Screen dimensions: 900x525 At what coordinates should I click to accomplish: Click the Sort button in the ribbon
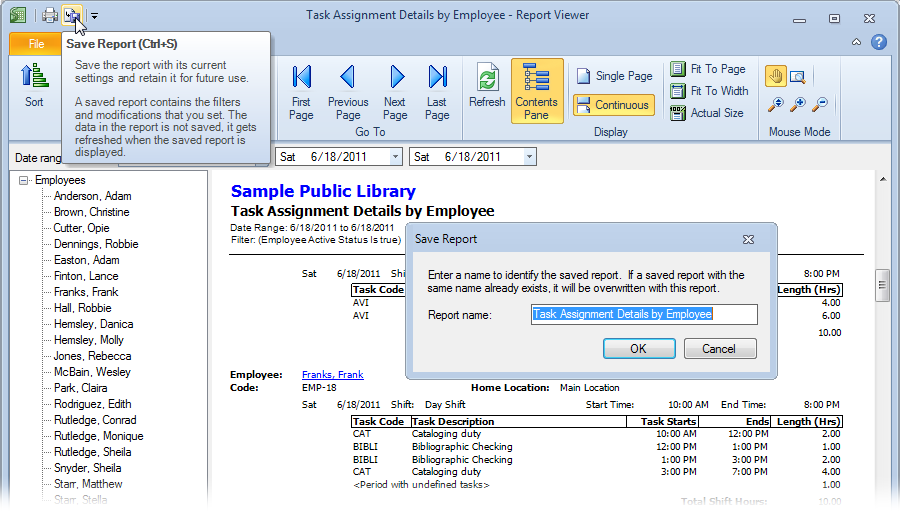[34, 87]
